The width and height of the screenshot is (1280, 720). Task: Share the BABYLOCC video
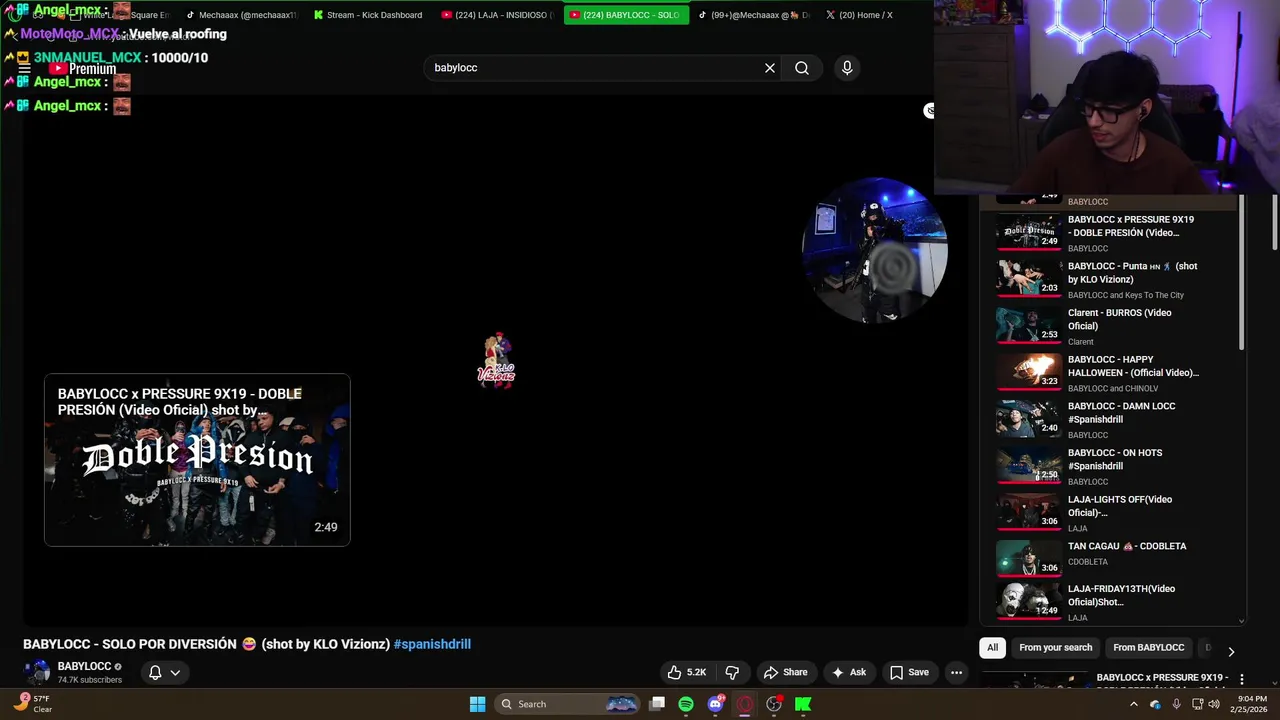coord(785,672)
